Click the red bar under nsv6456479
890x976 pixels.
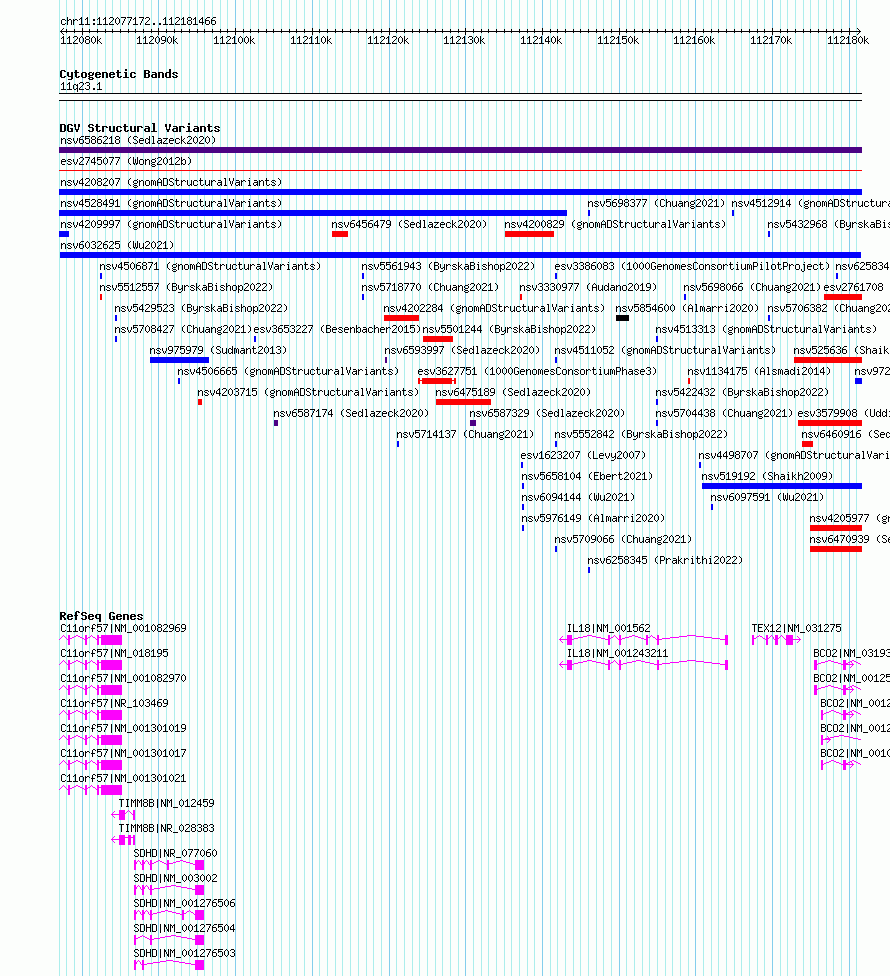tap(340, 234)
